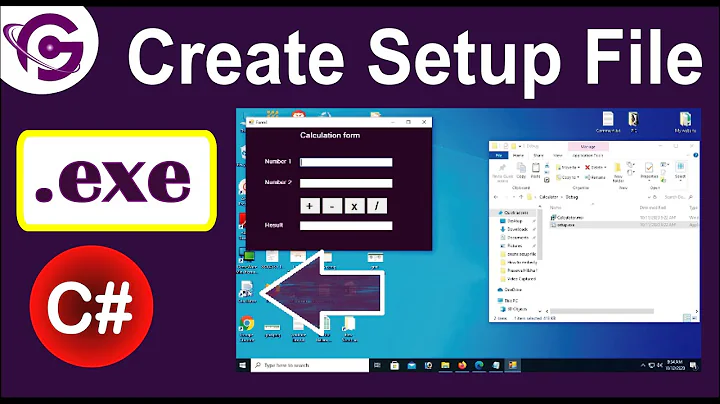Switch to large icons view in status bar
The height and width of the screenshot is (404, 720).
point(695,318)
